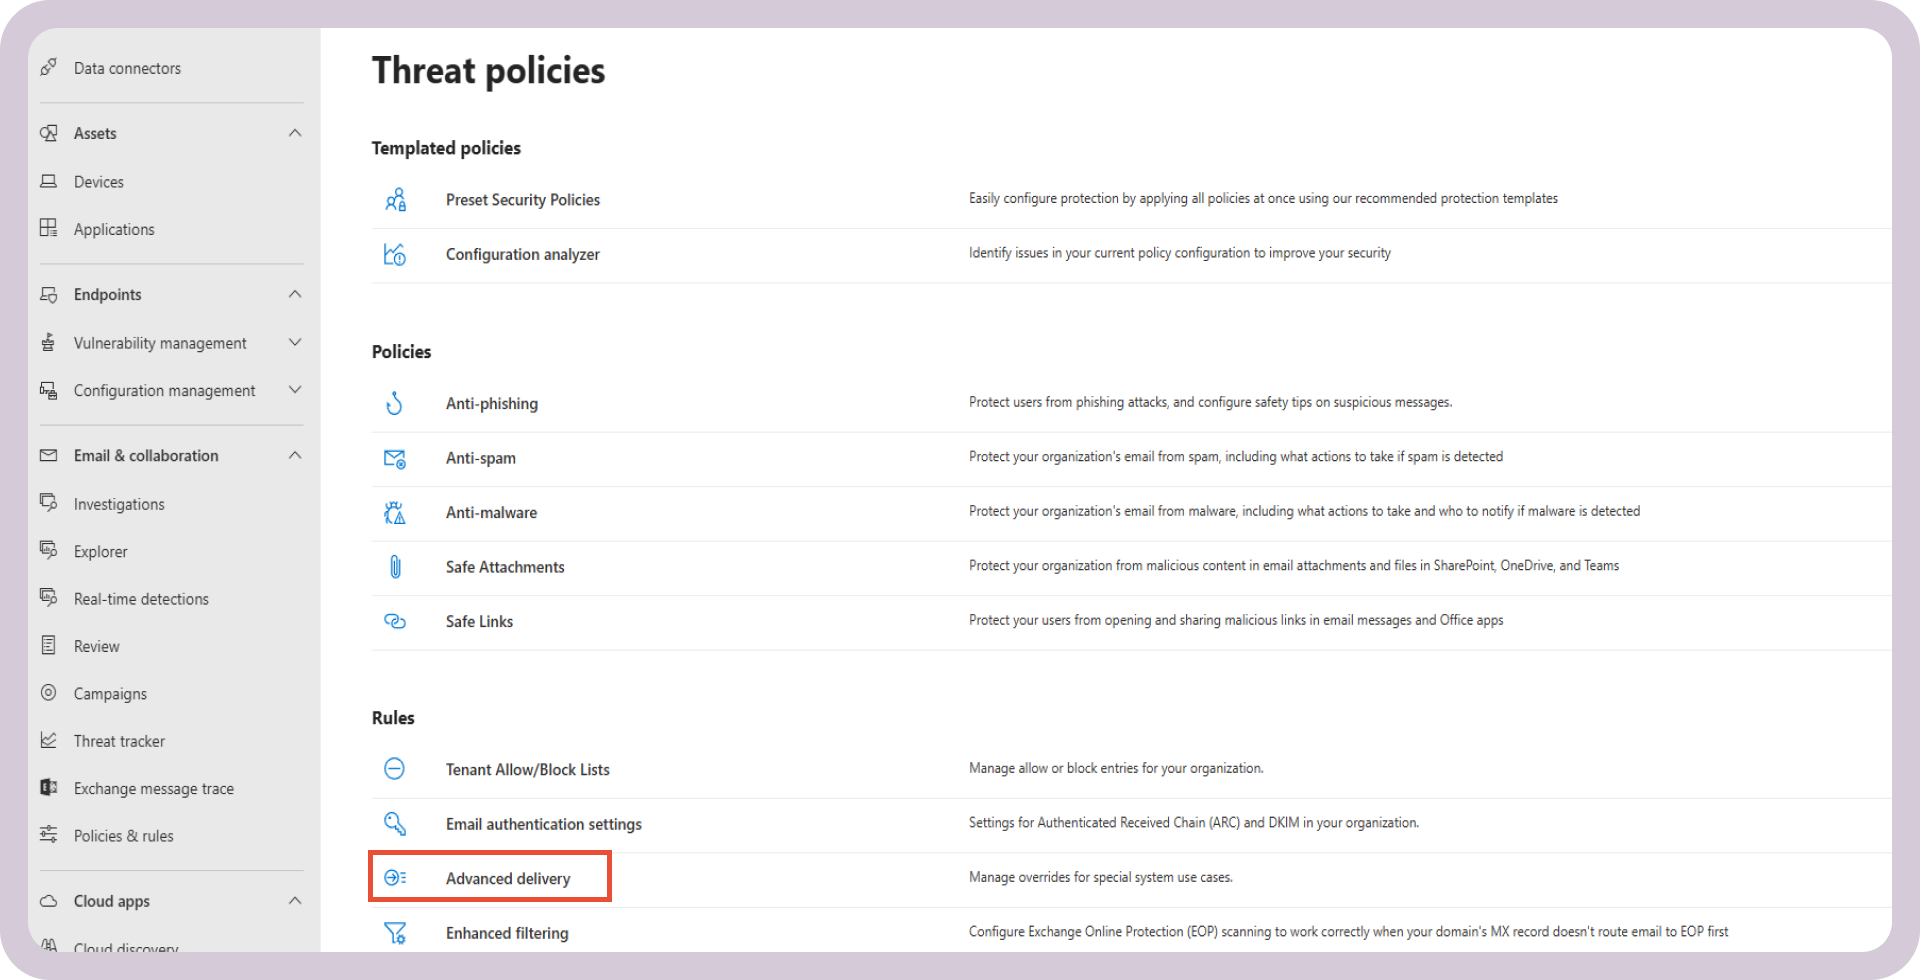Select Cloud discovery at the sidebar bottom

pyautogui.click(x=127, y=948)
